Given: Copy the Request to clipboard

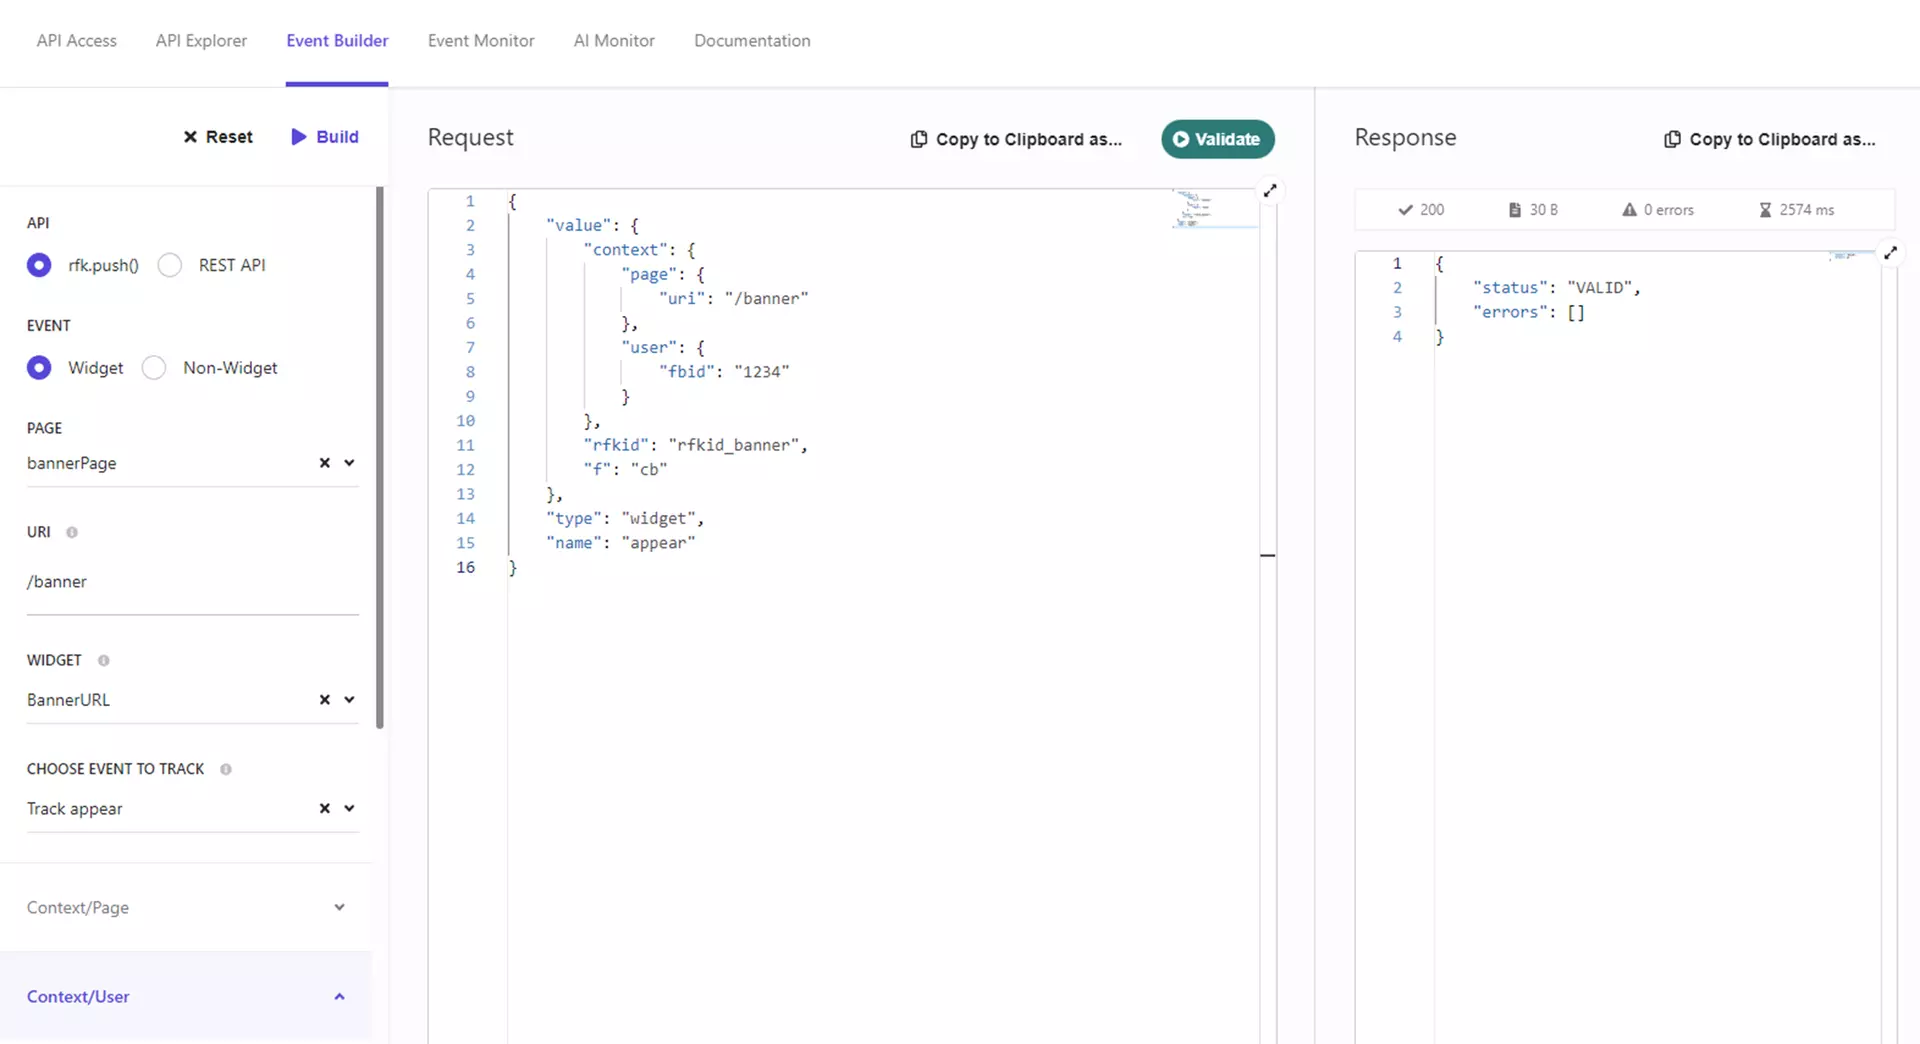Looking at the screenshot, I should click(x=1016, y=139).
